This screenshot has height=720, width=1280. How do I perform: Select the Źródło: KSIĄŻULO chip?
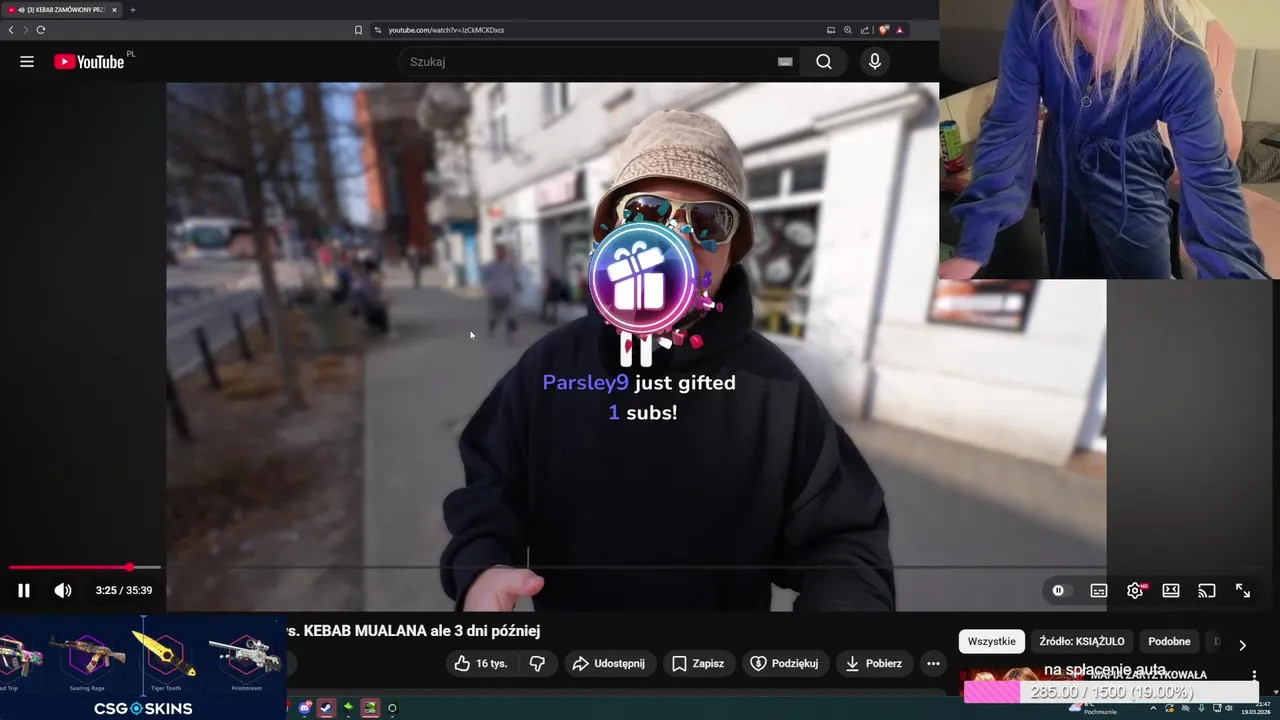[x=1082, y=641]
